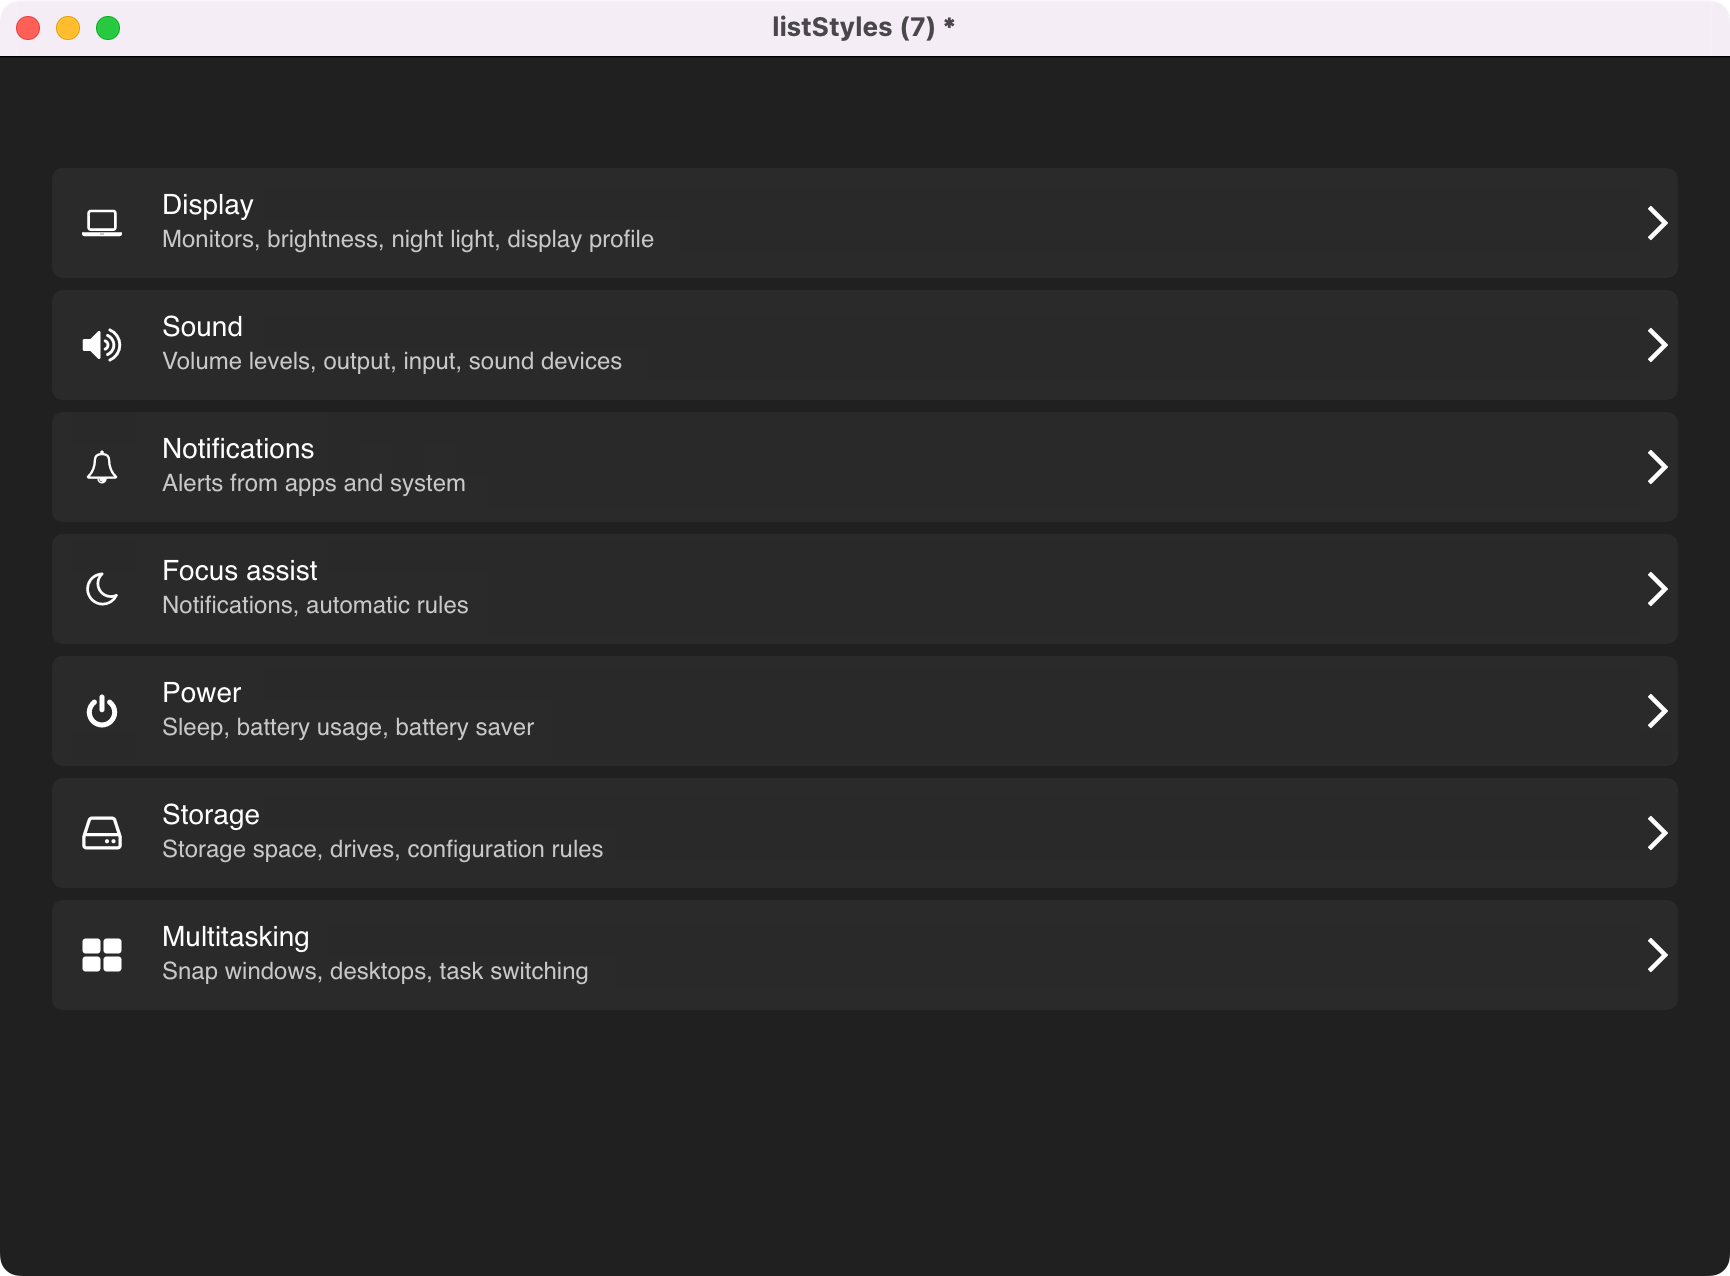Click the moon icon for Focus assist
The image size is (1730, 1276).
point(102,589)
